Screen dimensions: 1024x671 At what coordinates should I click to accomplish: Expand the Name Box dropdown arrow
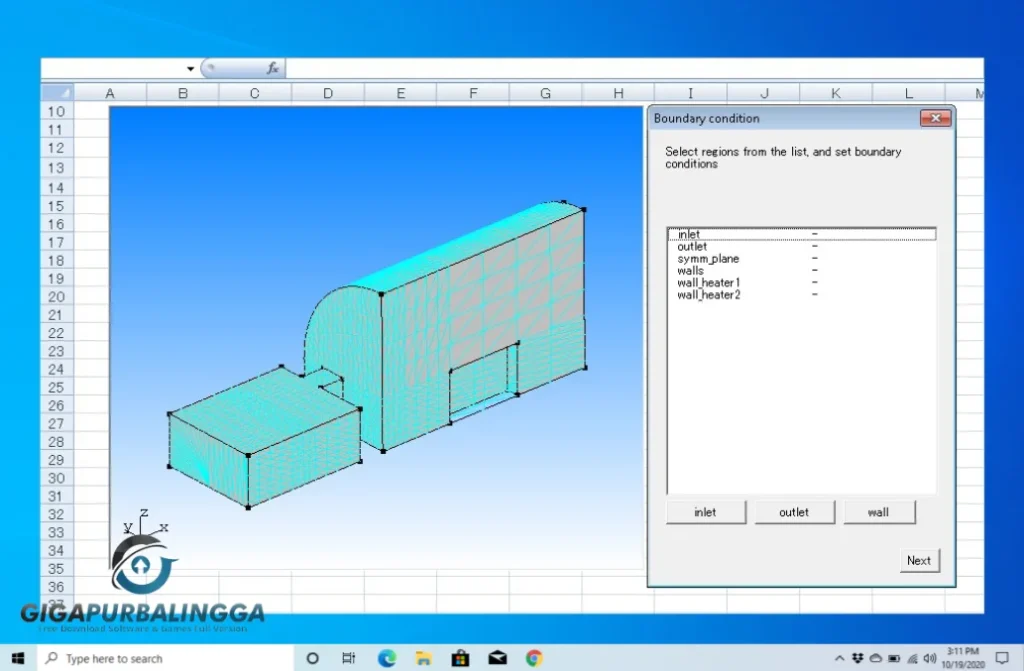click(x=190, y=68)
